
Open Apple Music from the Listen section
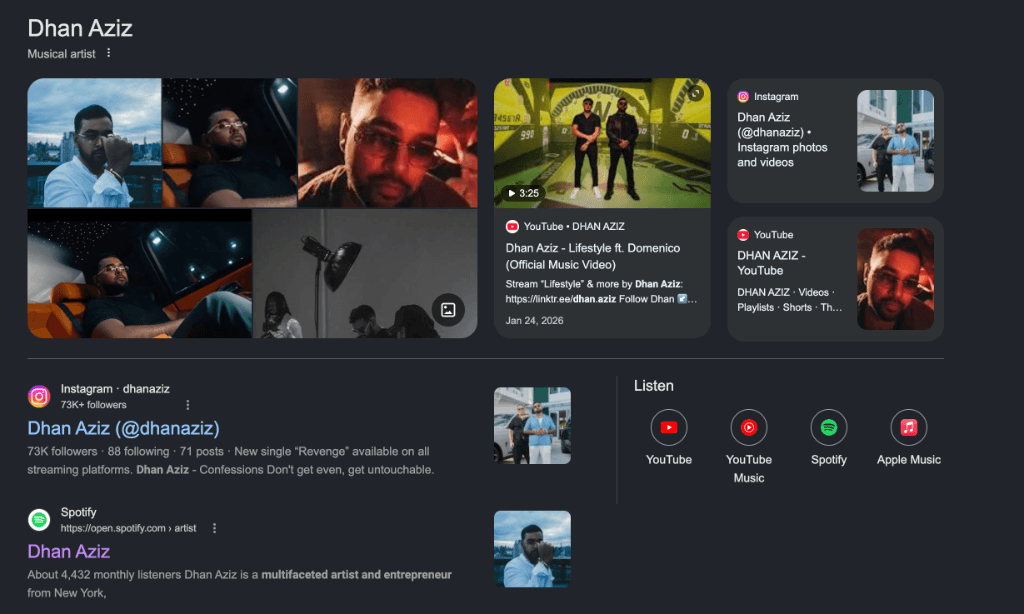coord(908,427)
